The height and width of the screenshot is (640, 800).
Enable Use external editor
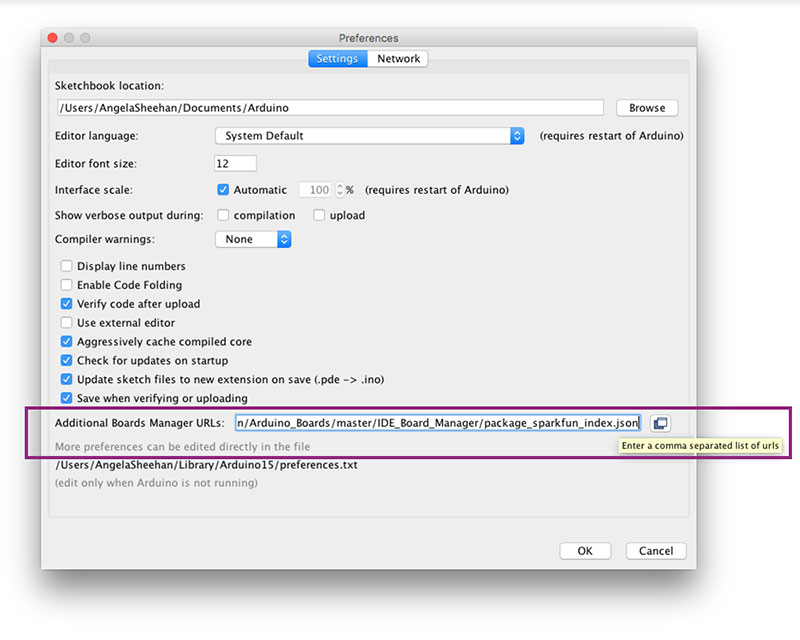click(x=66, y=322)
